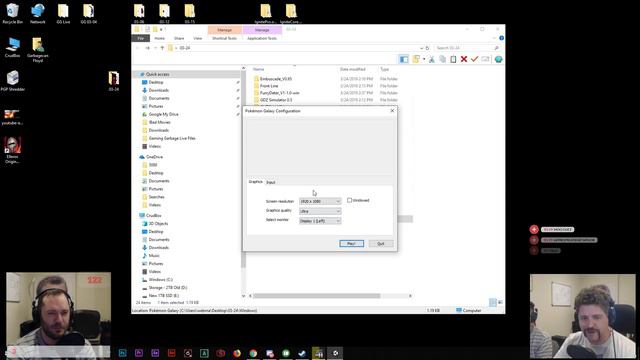
Task: Open the Shortcut Tools ribbon tab
Action: point(224,38)
